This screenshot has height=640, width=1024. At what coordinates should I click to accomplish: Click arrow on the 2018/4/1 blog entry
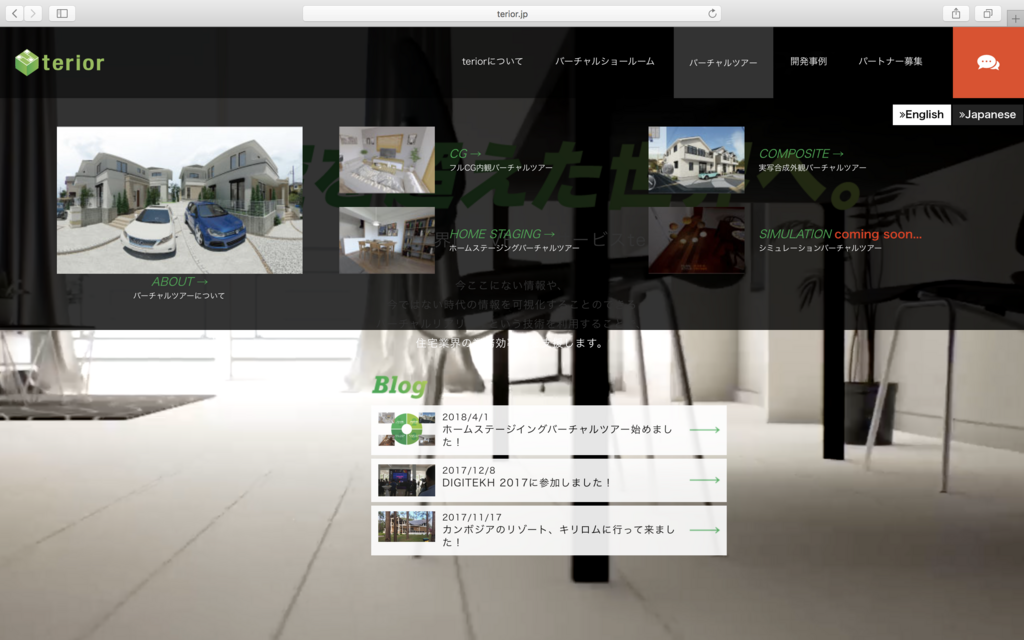pos(705,430)
